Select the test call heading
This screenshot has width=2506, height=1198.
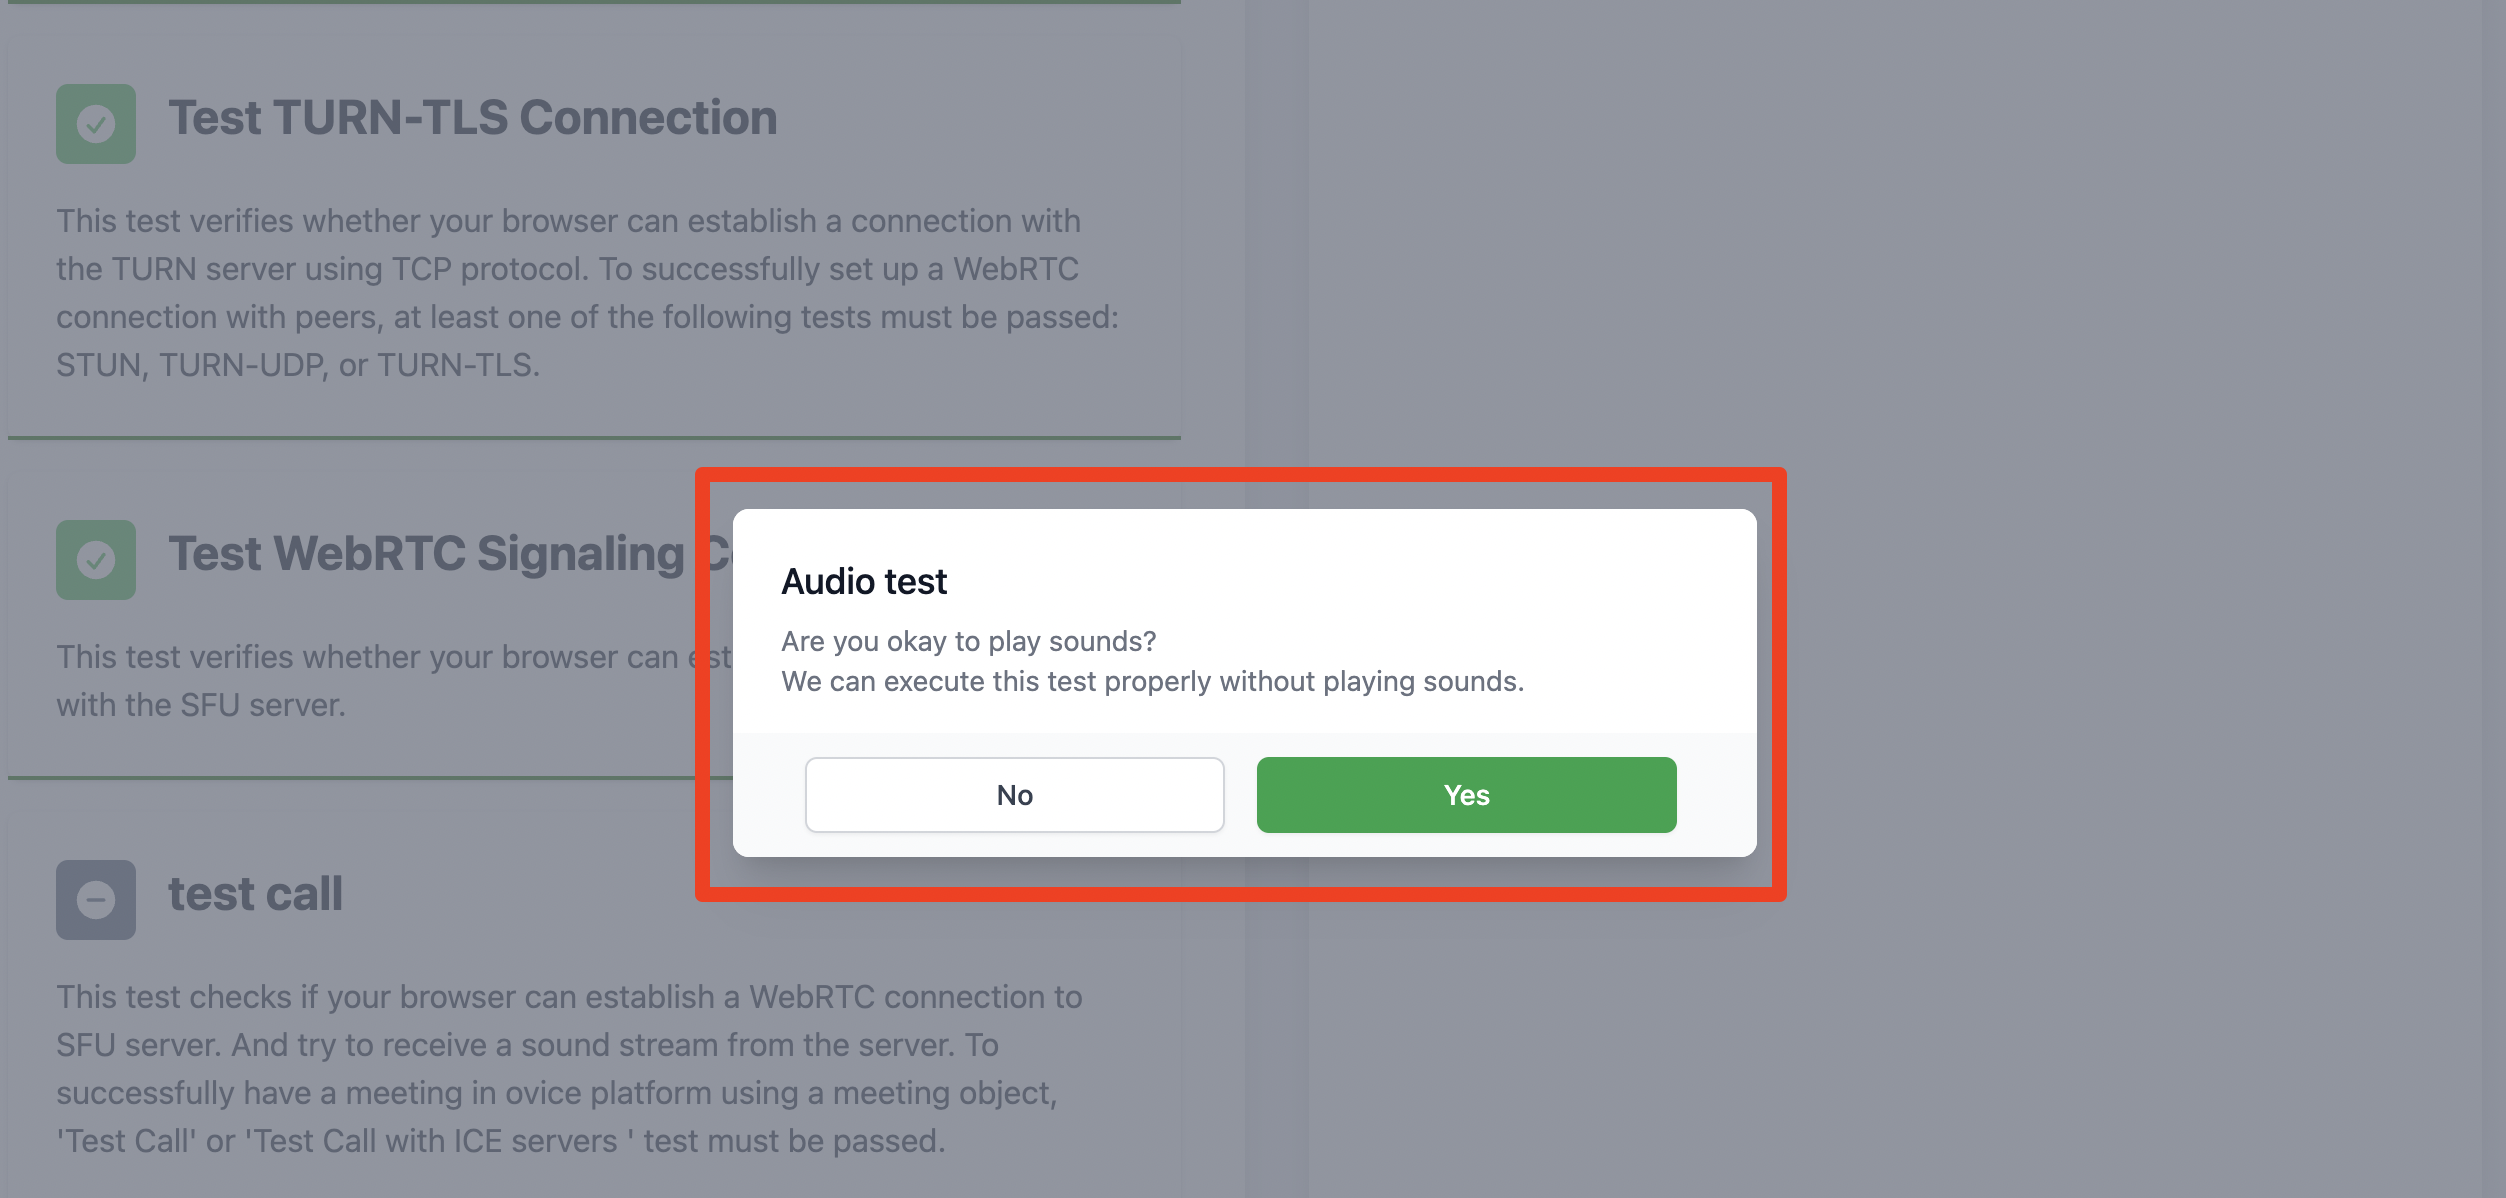click(x=255, y=894)
